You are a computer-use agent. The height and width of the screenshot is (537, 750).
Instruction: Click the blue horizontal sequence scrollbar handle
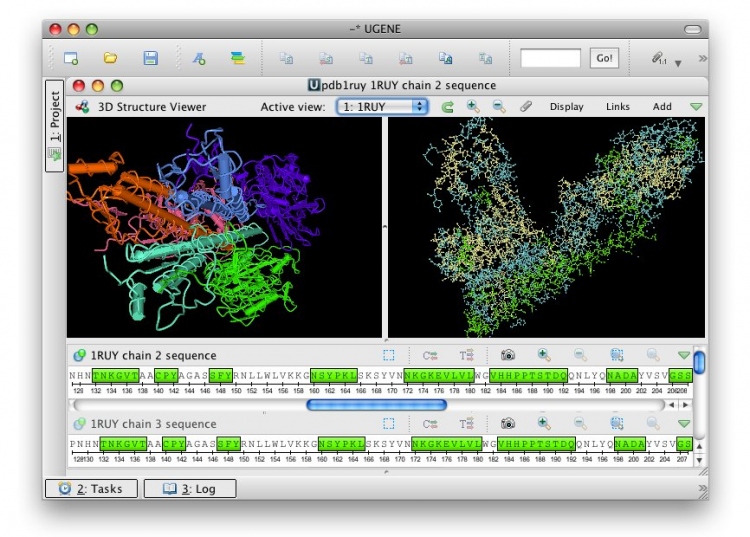(x=376, y=405)
